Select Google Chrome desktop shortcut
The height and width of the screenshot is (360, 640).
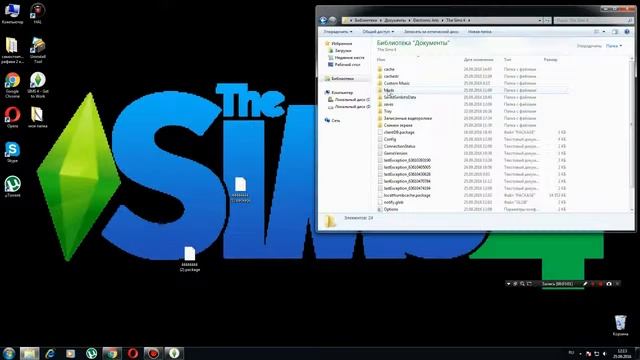click(12, 85)
